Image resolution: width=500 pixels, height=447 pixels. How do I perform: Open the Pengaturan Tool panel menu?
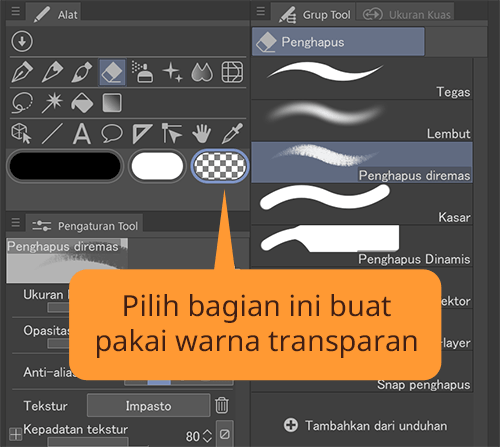15,222
